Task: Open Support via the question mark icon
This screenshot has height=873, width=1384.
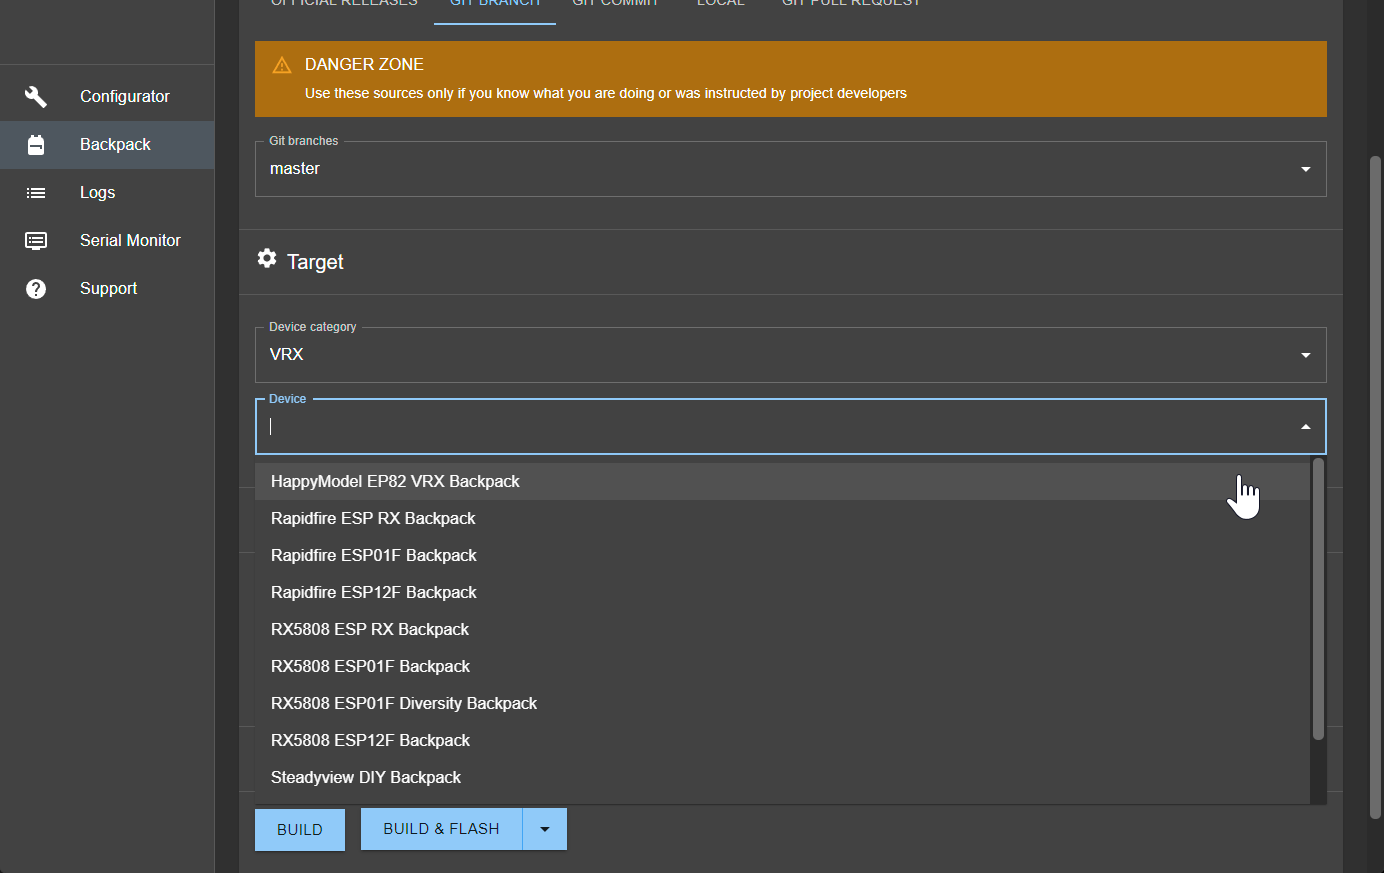Action: click(35, 288)
